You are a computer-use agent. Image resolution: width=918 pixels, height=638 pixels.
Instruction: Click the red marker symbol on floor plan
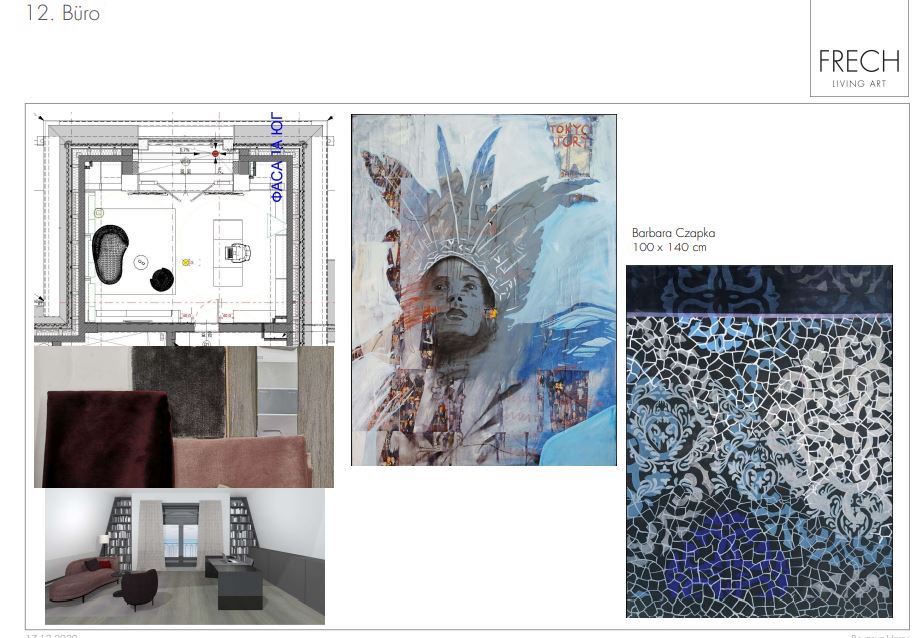tap(215, 153)
